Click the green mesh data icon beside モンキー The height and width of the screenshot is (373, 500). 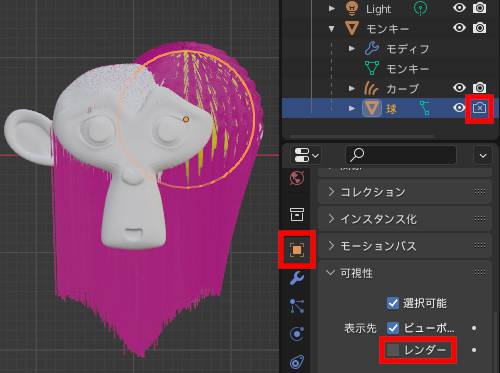coord(372,68)
